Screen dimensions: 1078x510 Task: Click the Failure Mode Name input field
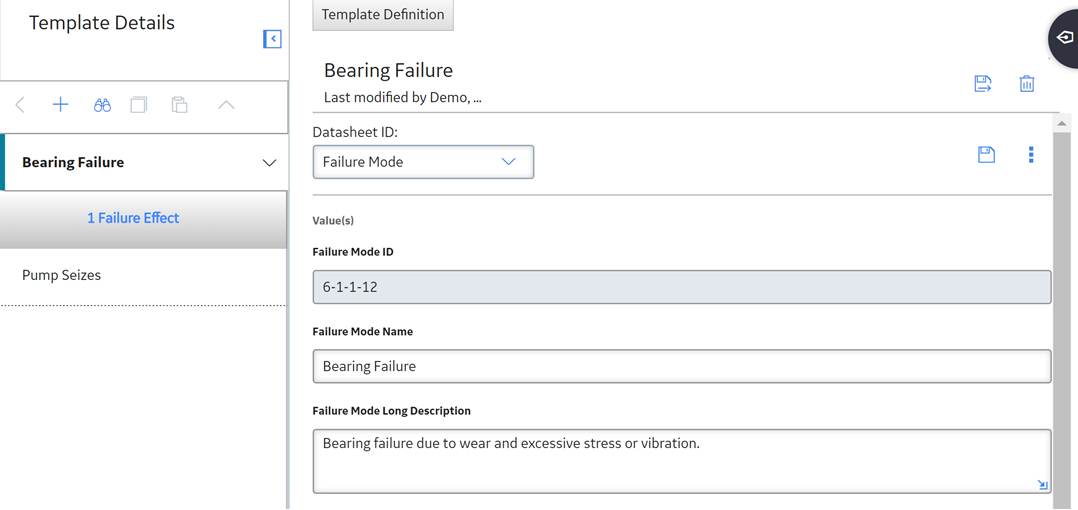point(682,366)
